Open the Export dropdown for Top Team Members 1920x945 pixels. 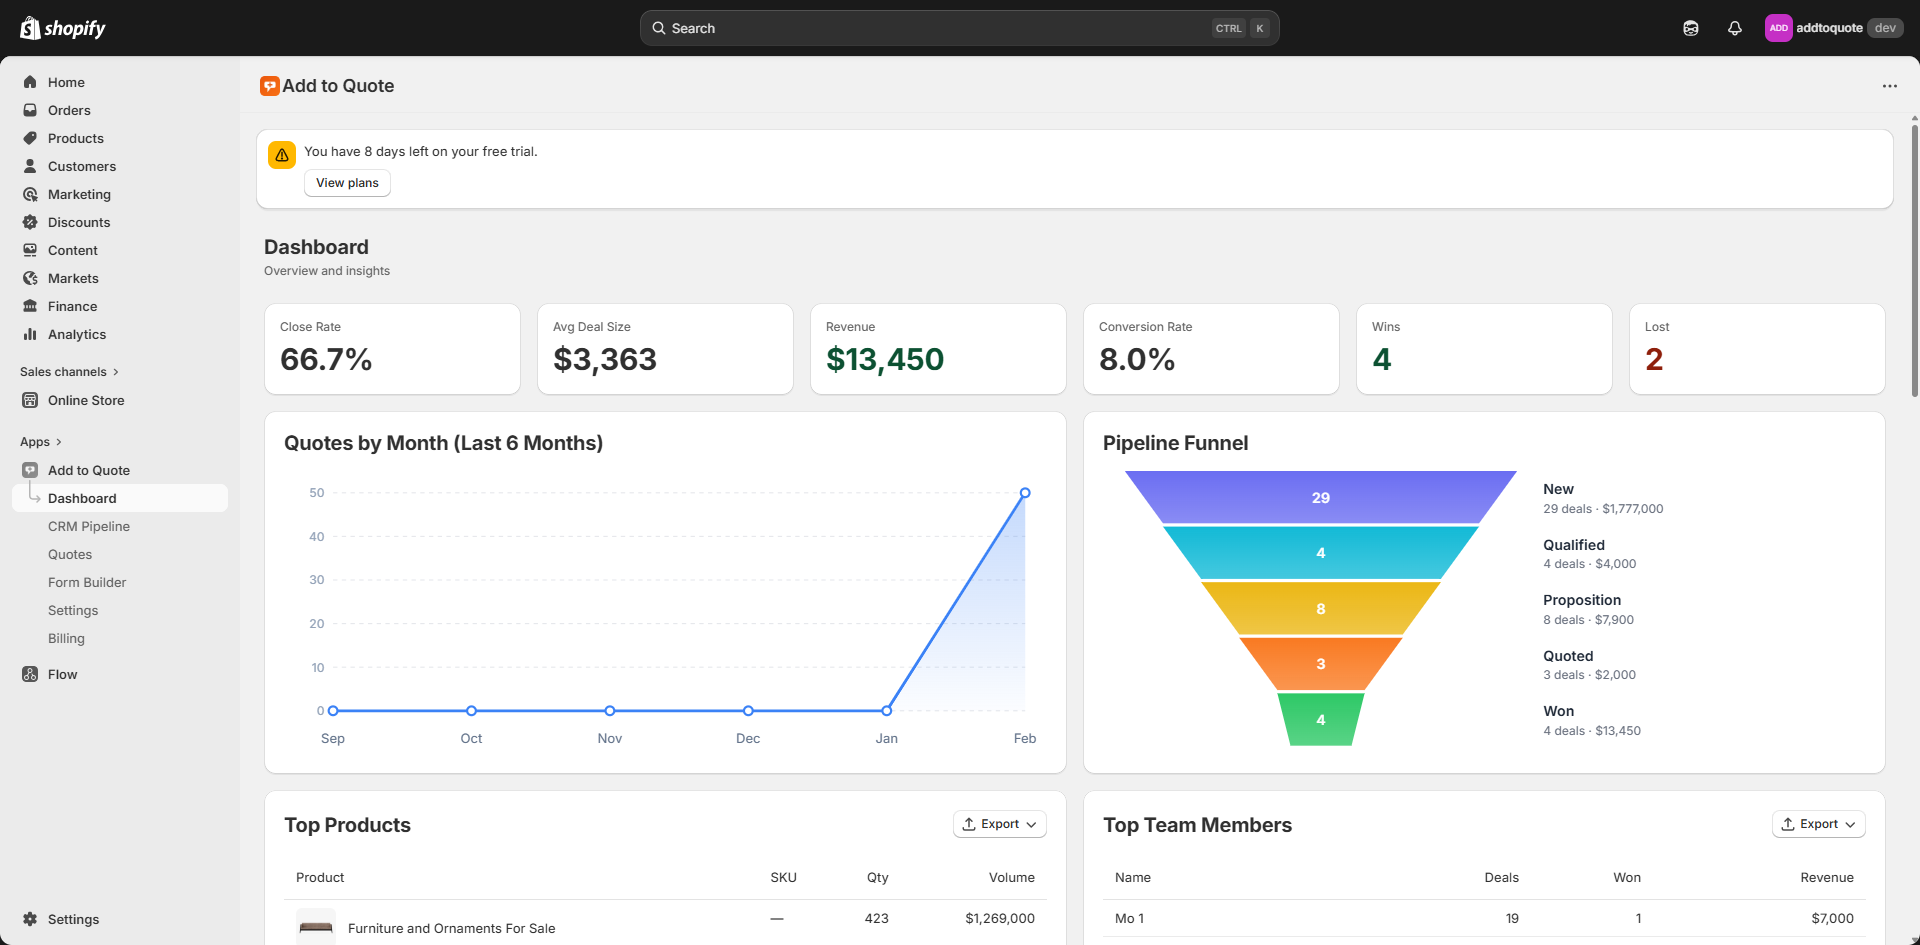point(1817,824)
